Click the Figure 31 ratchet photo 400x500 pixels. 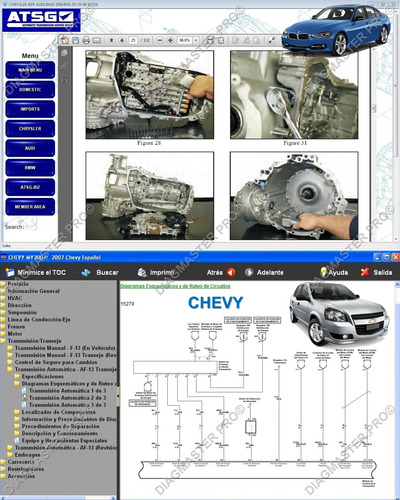pyautogui.click(x=294, y=95)
